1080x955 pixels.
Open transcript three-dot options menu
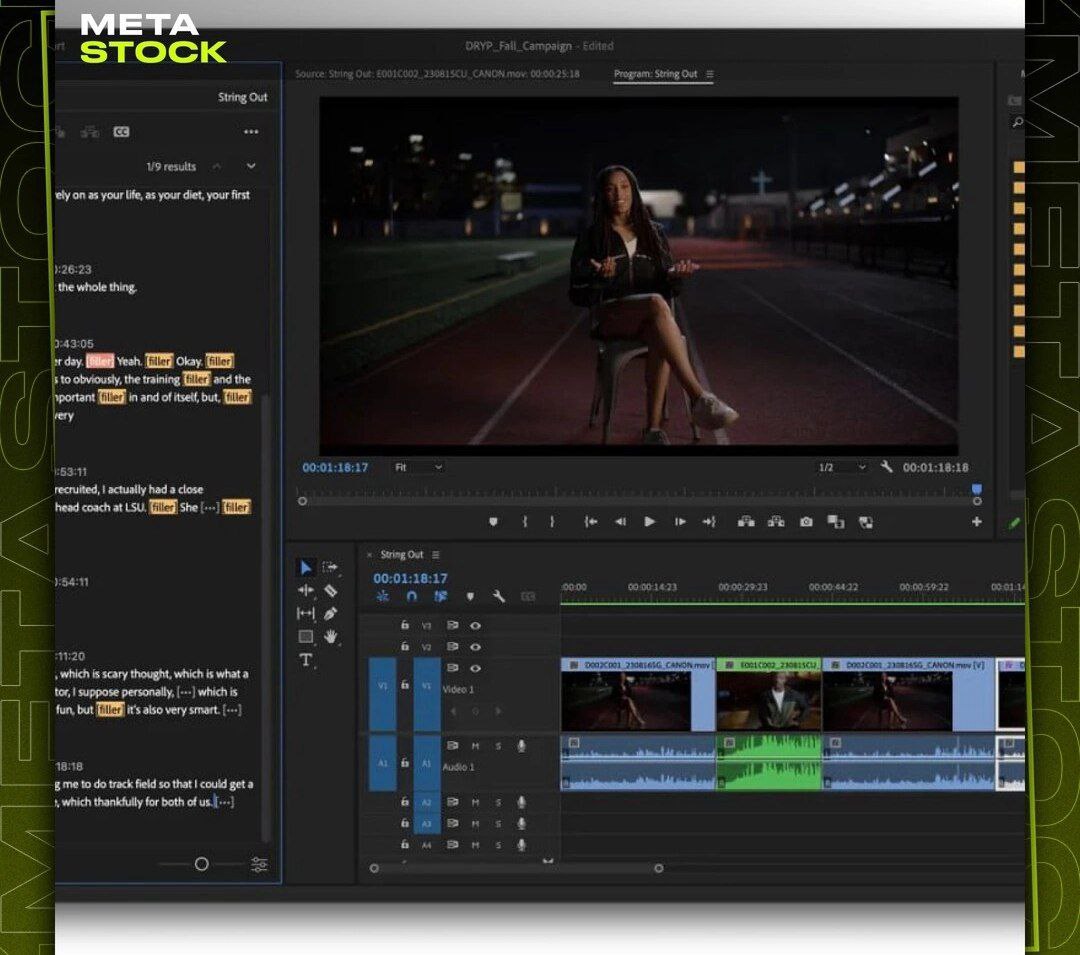click(x=251, y=132)
